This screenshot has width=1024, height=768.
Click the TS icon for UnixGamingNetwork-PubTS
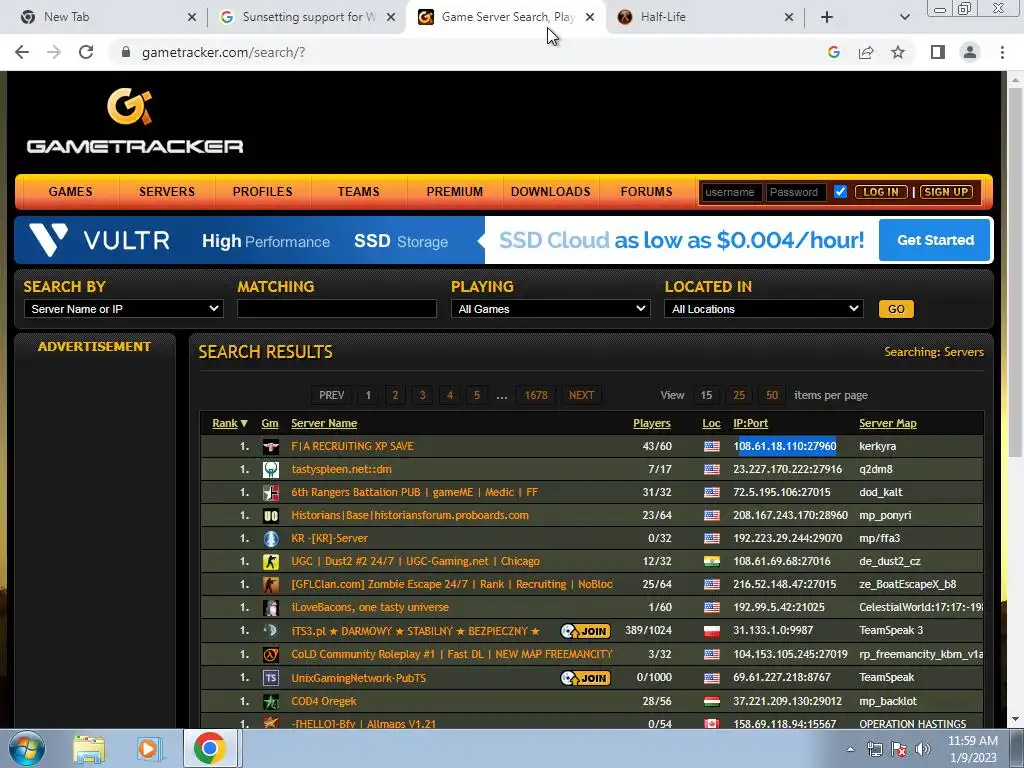pos(270,678)
